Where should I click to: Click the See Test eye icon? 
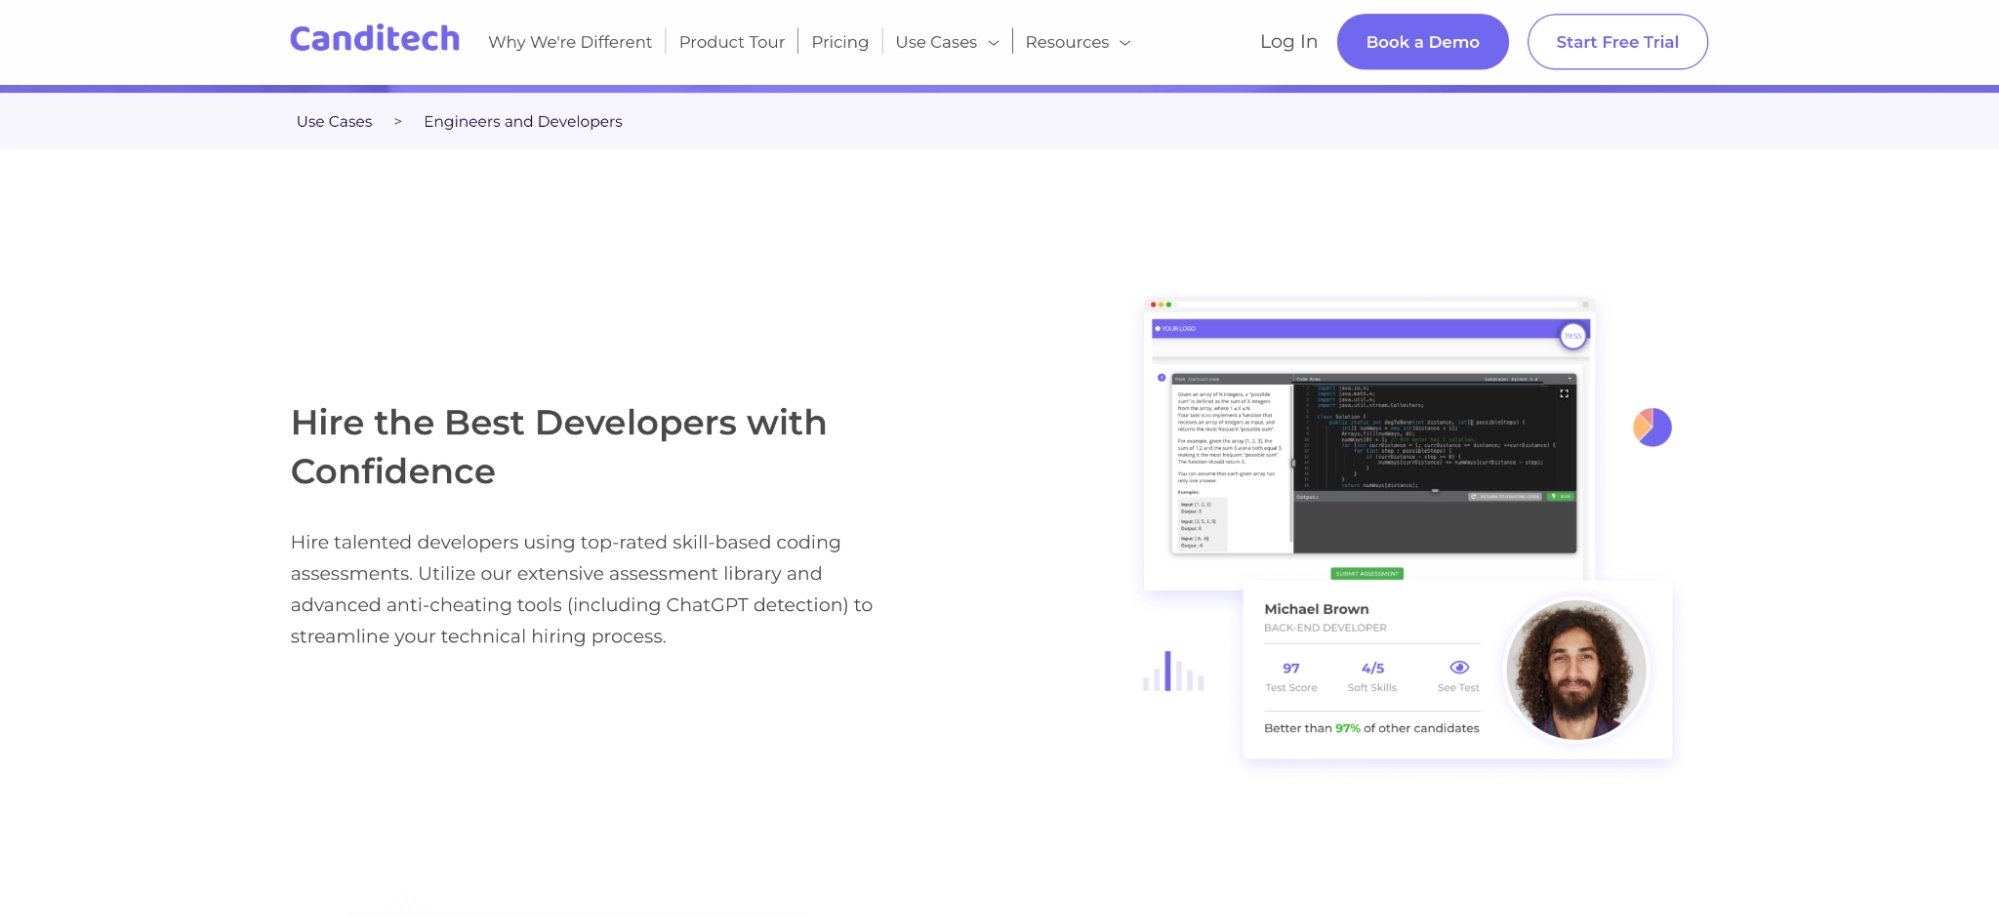[x=1459, y=667]
